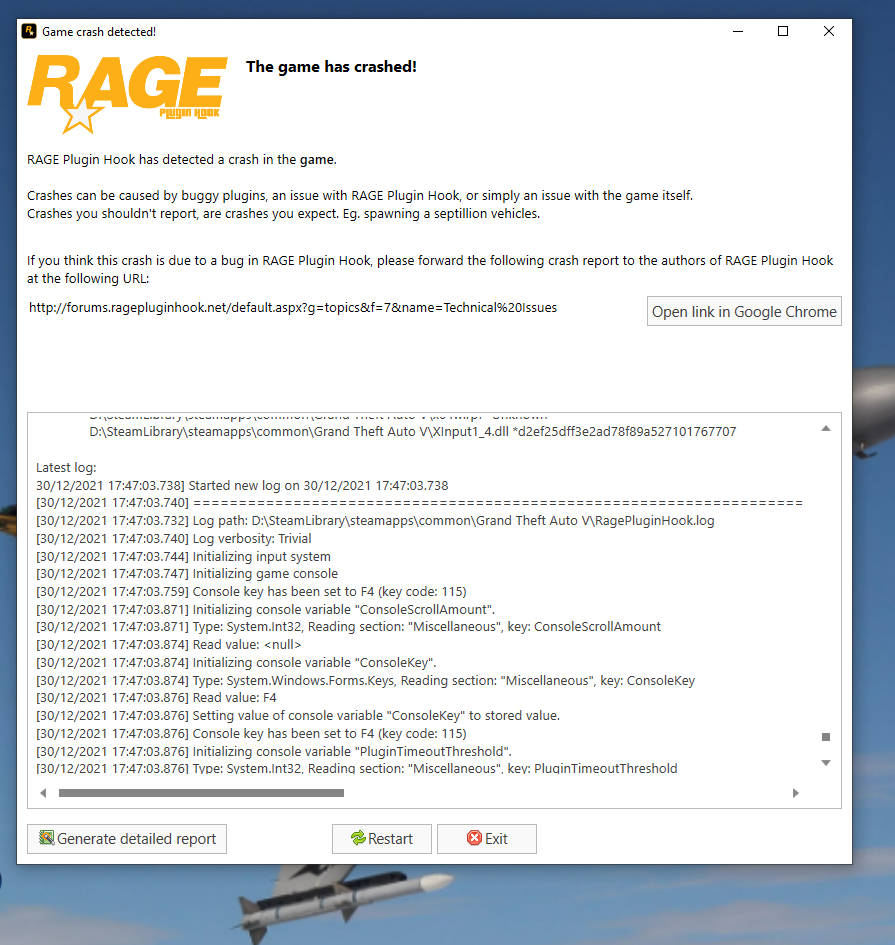Click 'Type: System.Int32' key ConsoleScrollAmount line

click(348, 627)
